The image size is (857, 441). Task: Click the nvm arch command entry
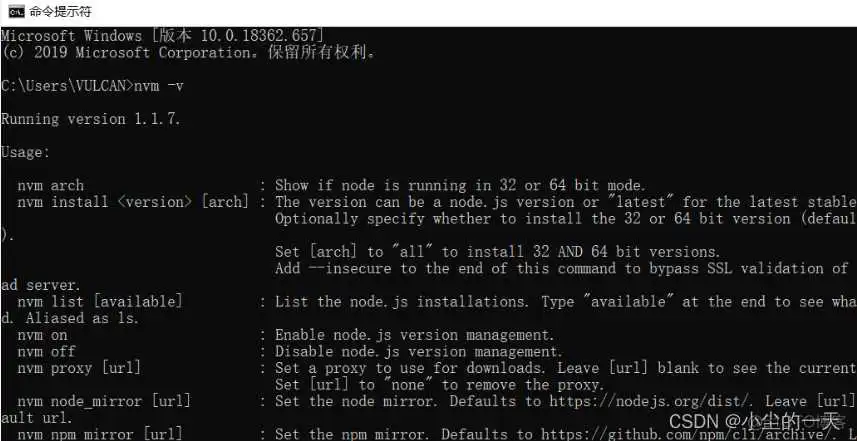click(x=50, y=185)
